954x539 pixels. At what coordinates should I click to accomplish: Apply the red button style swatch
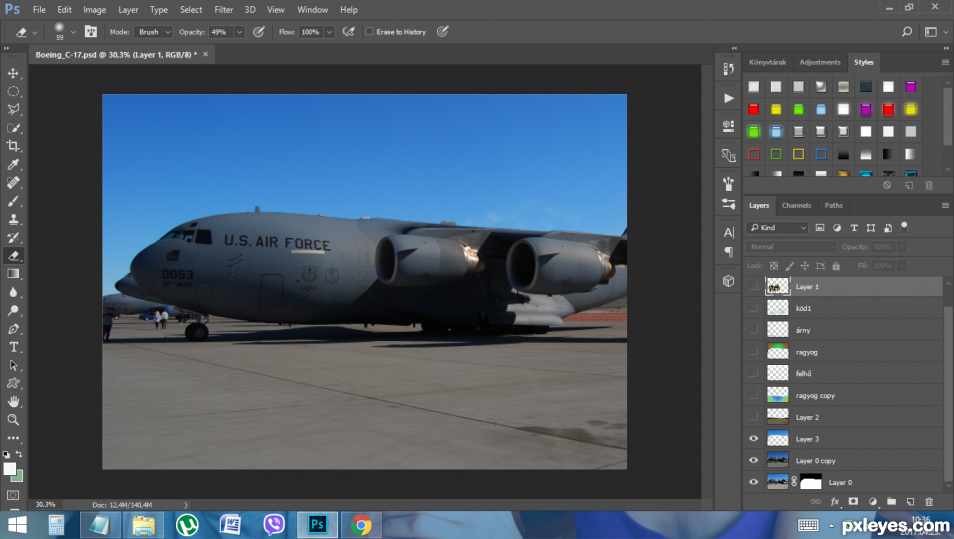click(x=754, y=110)
